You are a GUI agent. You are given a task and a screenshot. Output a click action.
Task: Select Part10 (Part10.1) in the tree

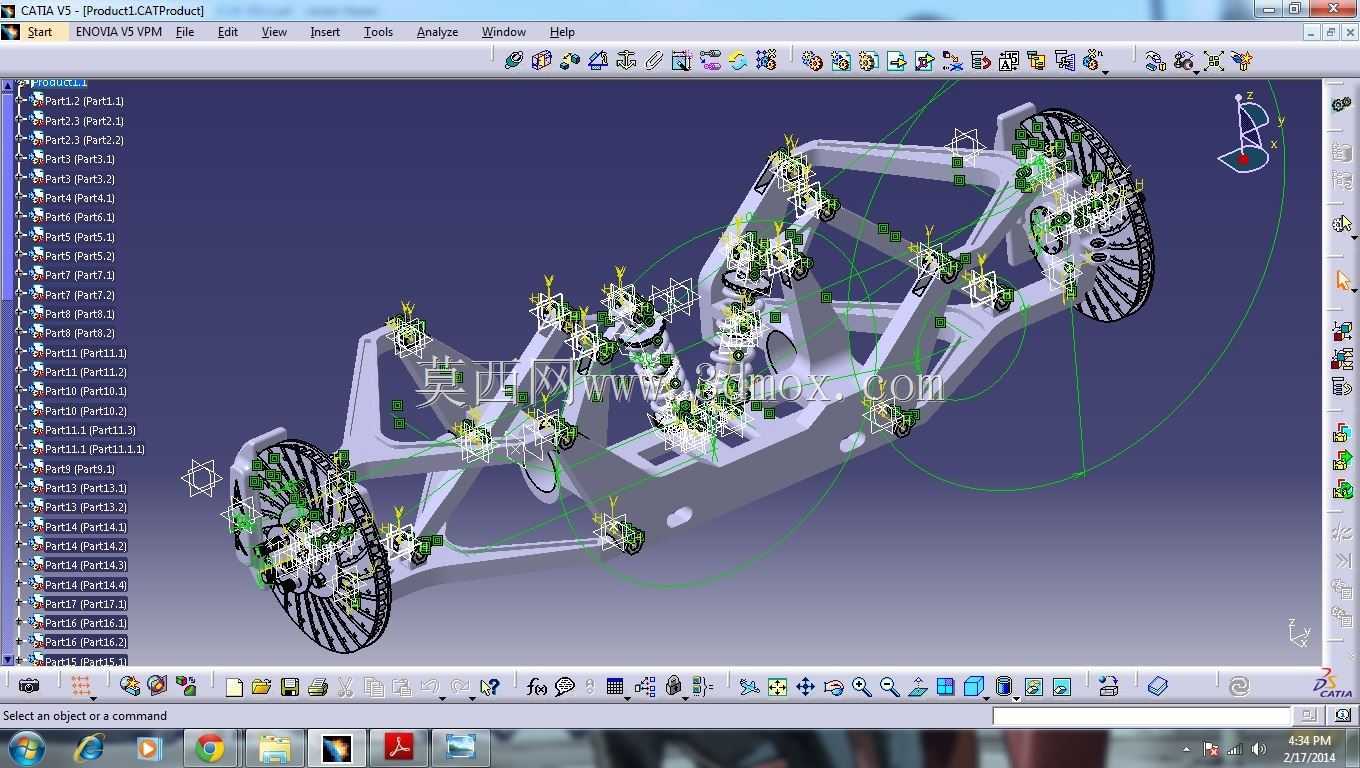point(86,392)
